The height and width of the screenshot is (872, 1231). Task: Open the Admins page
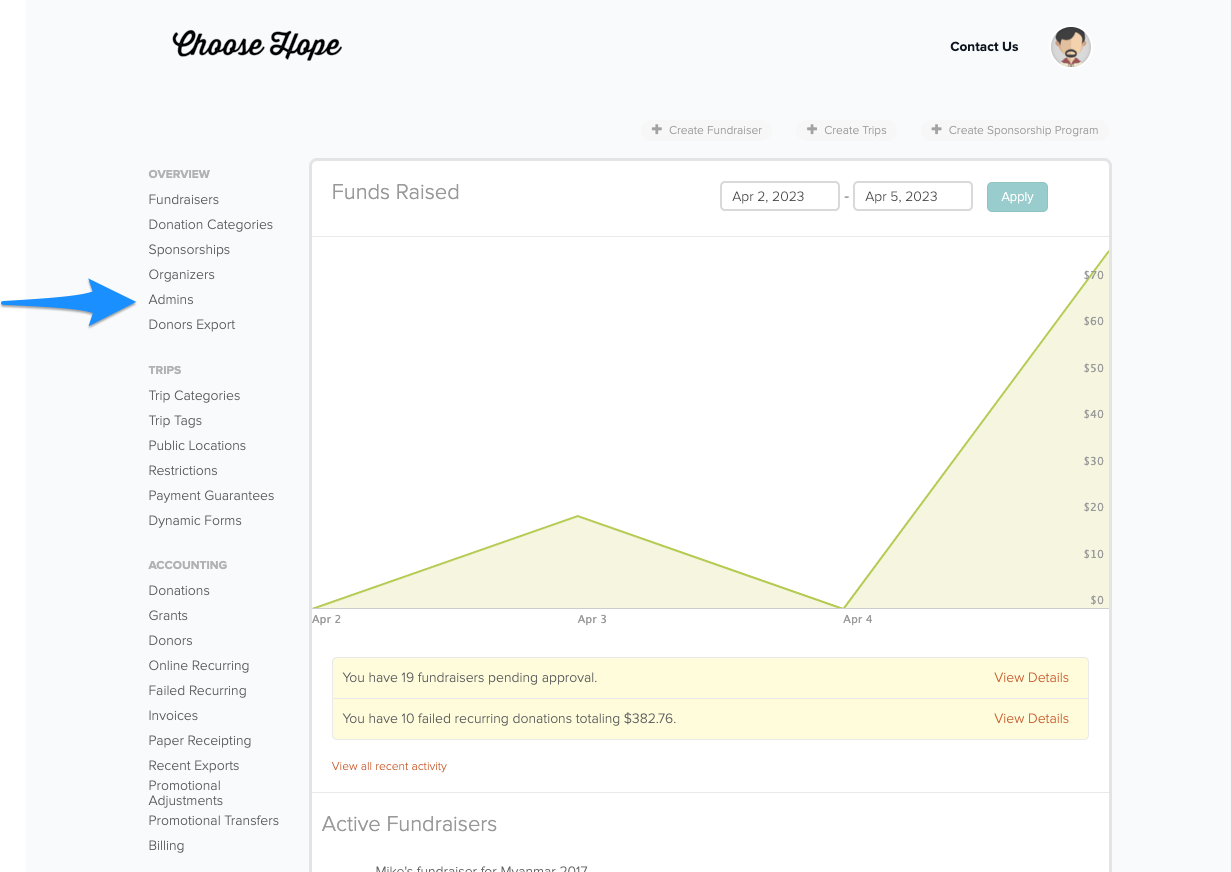(171, 300)
